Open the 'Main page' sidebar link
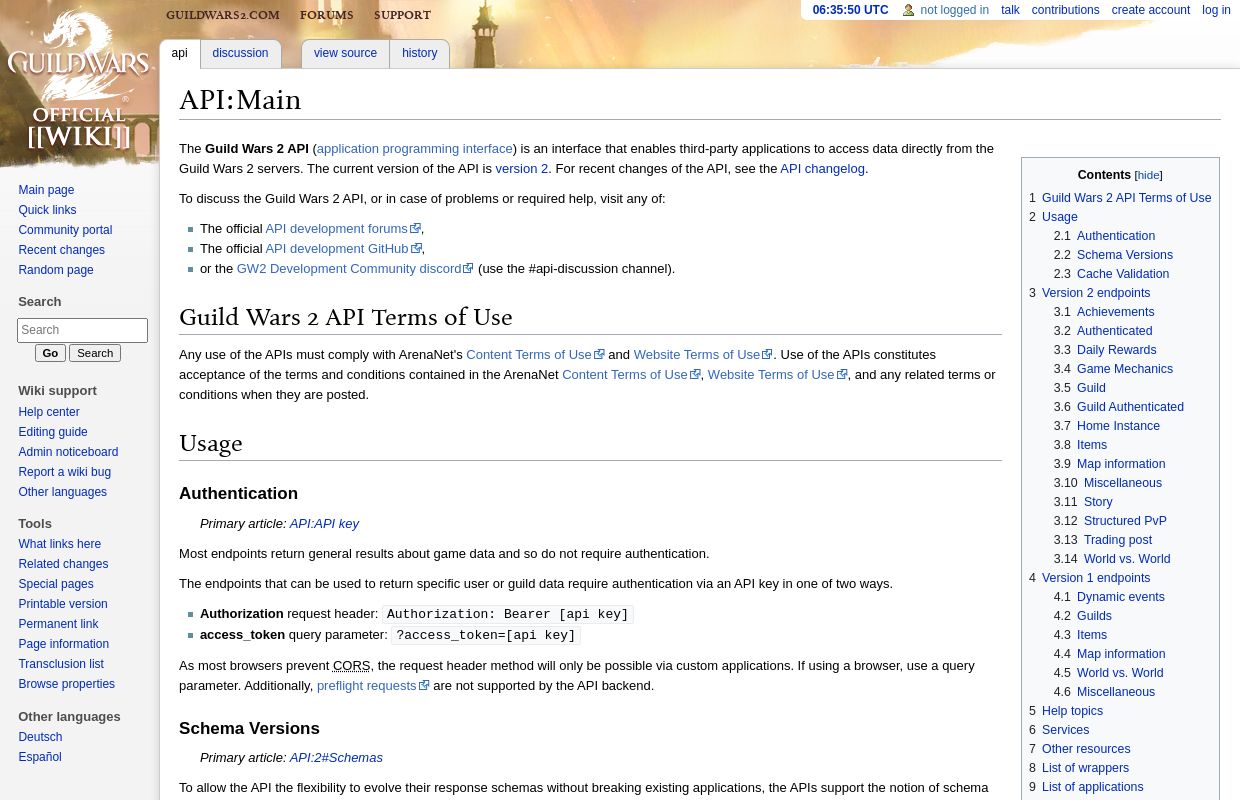 46,190
